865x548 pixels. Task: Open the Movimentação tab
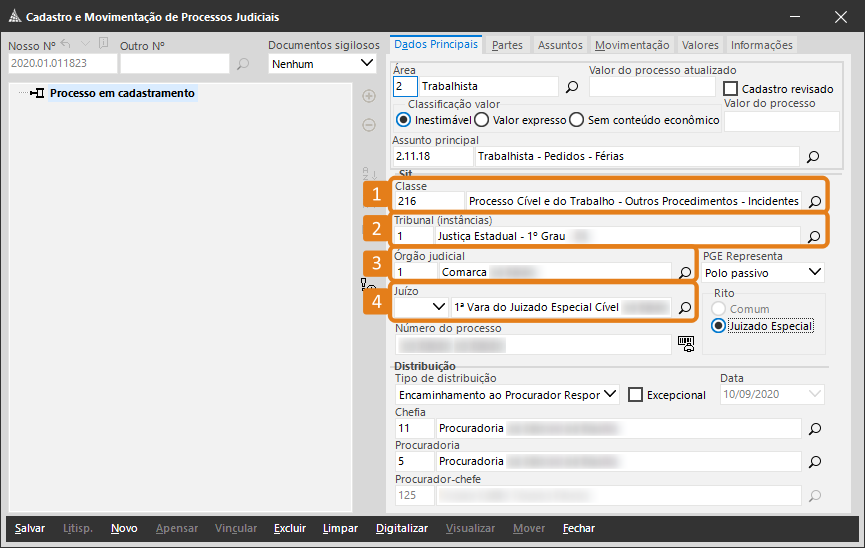pyautogui.click(x=632, y=45)
